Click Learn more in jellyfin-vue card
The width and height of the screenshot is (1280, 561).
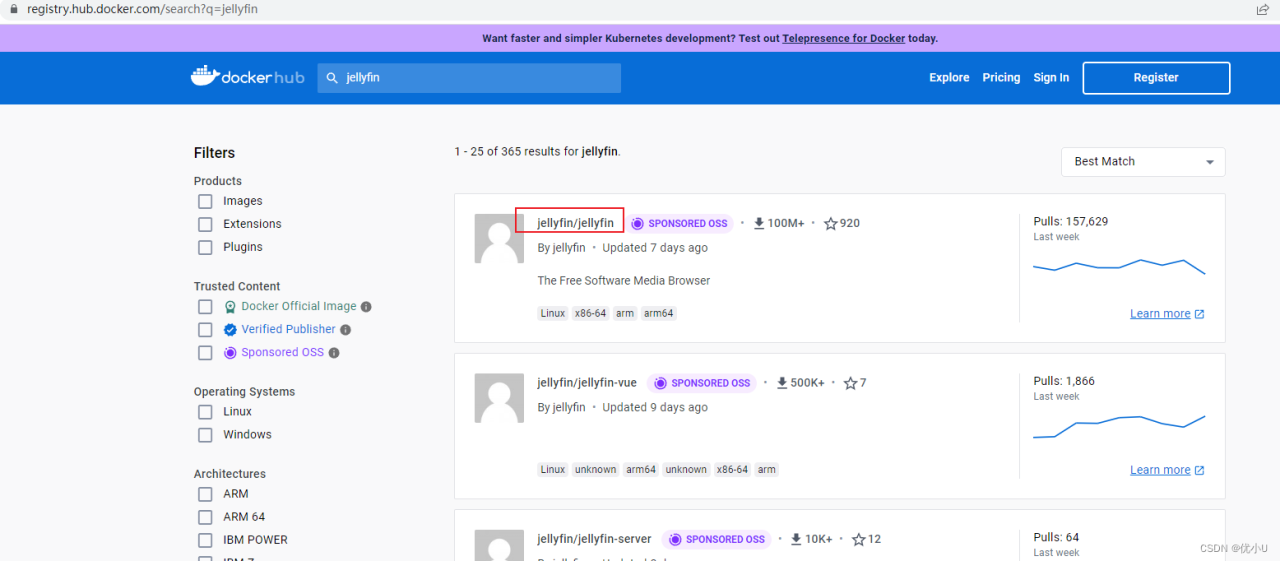[x=1160, y=470]
